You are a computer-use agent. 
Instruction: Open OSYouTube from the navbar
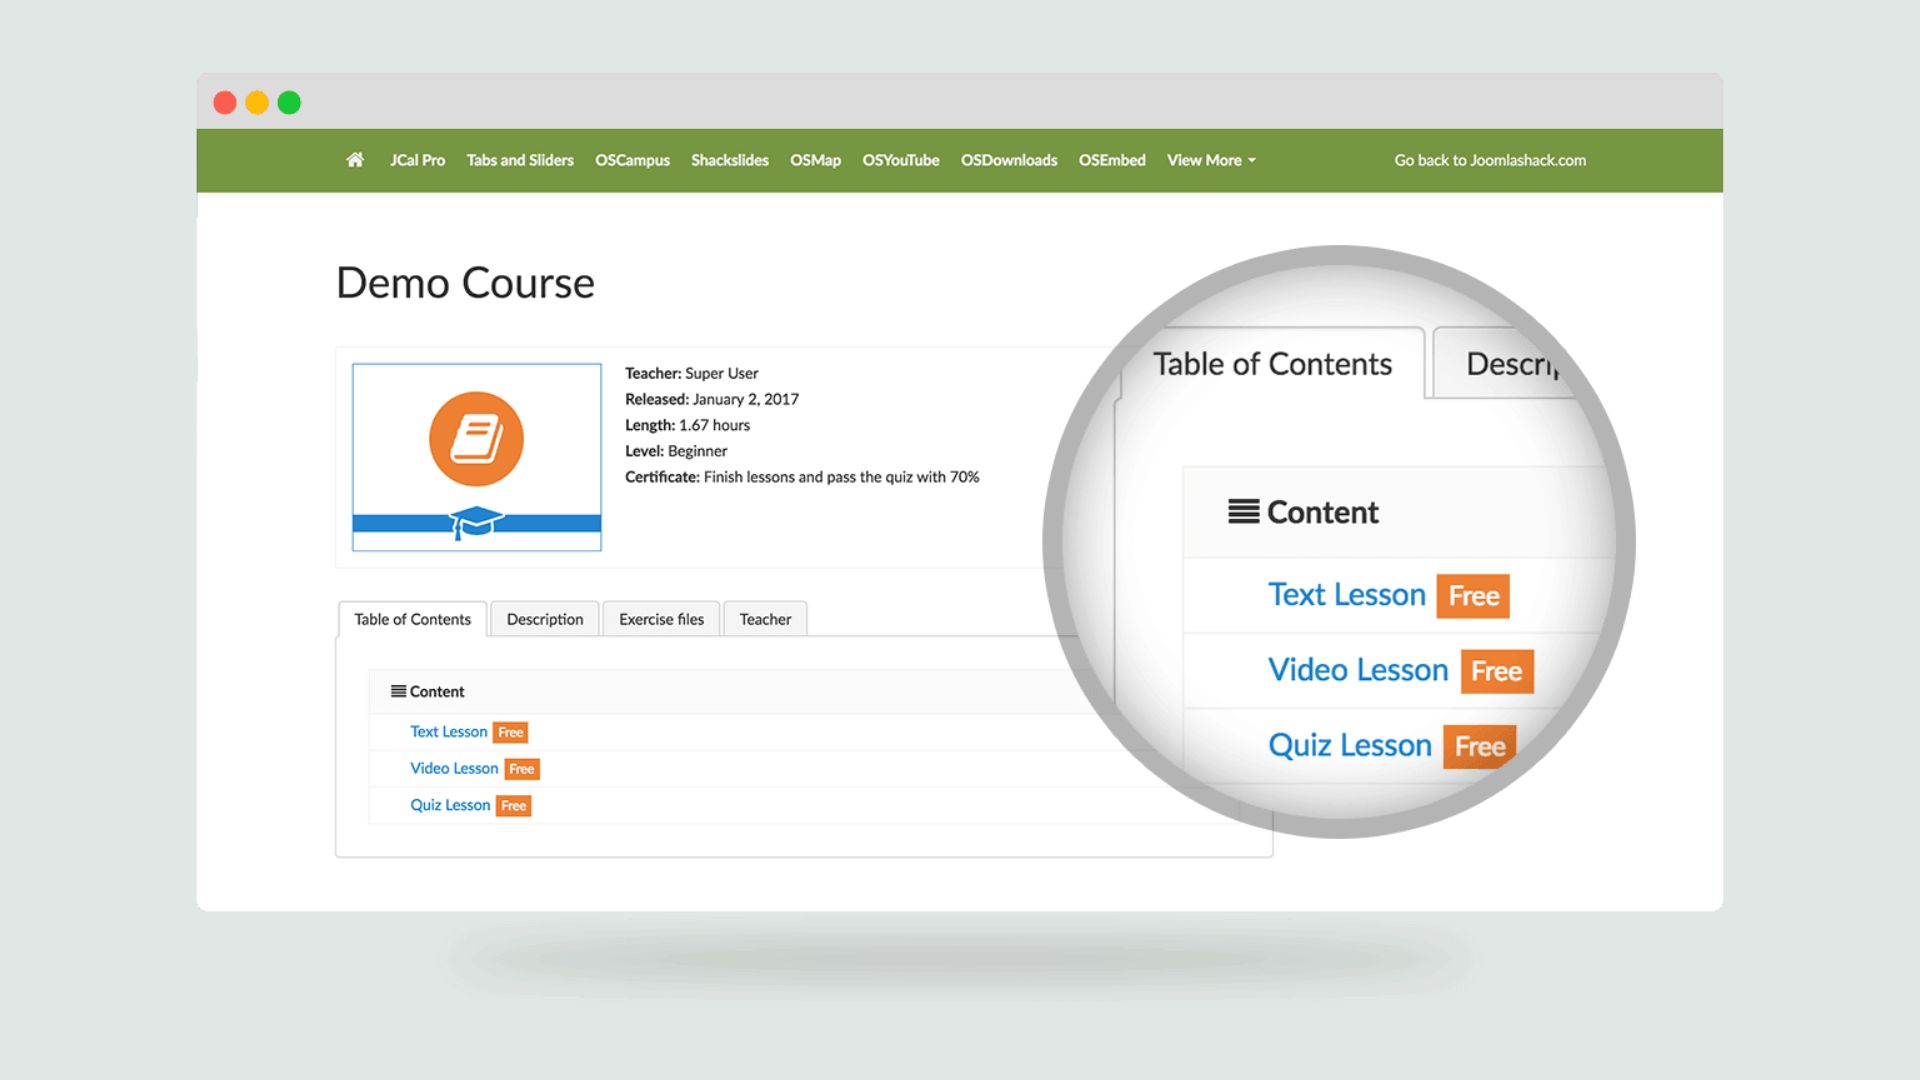click(x=901, y=160)
